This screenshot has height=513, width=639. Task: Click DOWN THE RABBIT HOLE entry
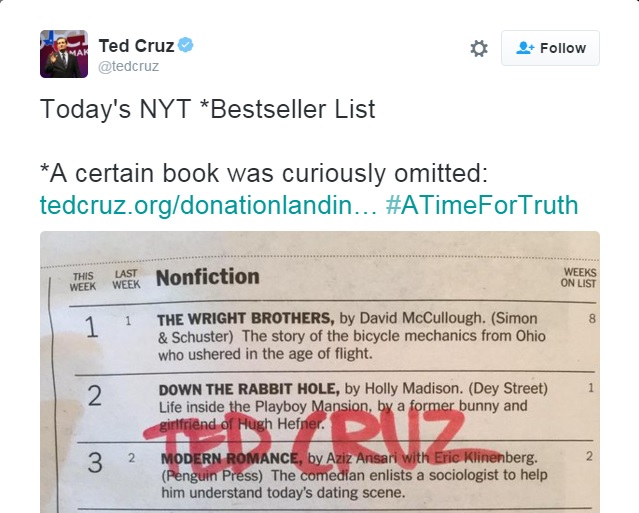coord(353,406)
